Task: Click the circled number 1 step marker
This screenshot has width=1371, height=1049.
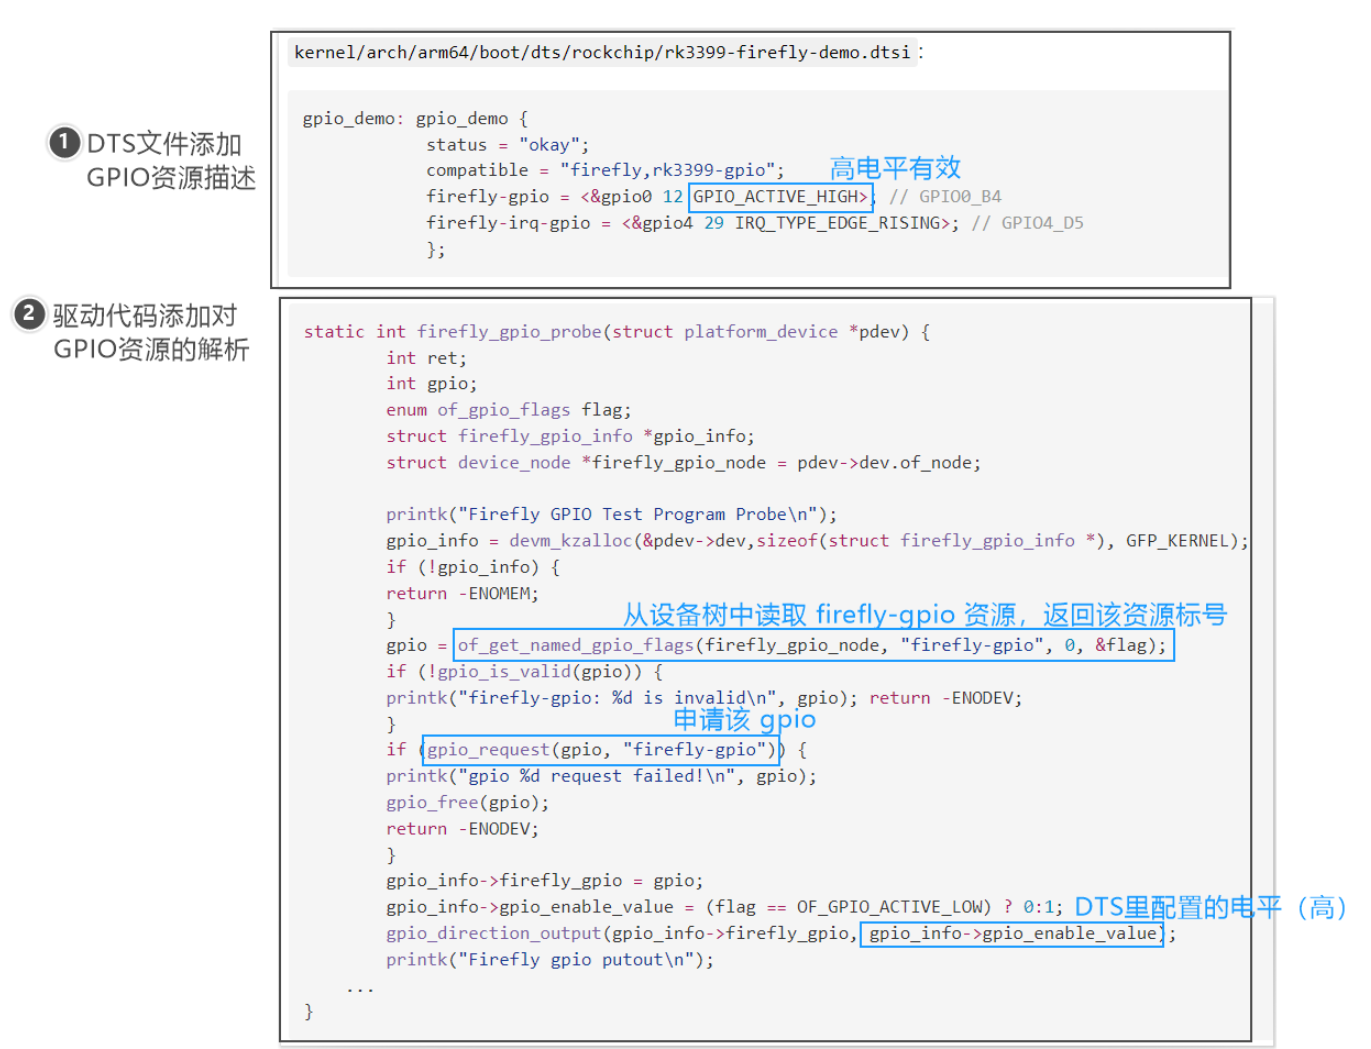Action: (x=64, y=142)
